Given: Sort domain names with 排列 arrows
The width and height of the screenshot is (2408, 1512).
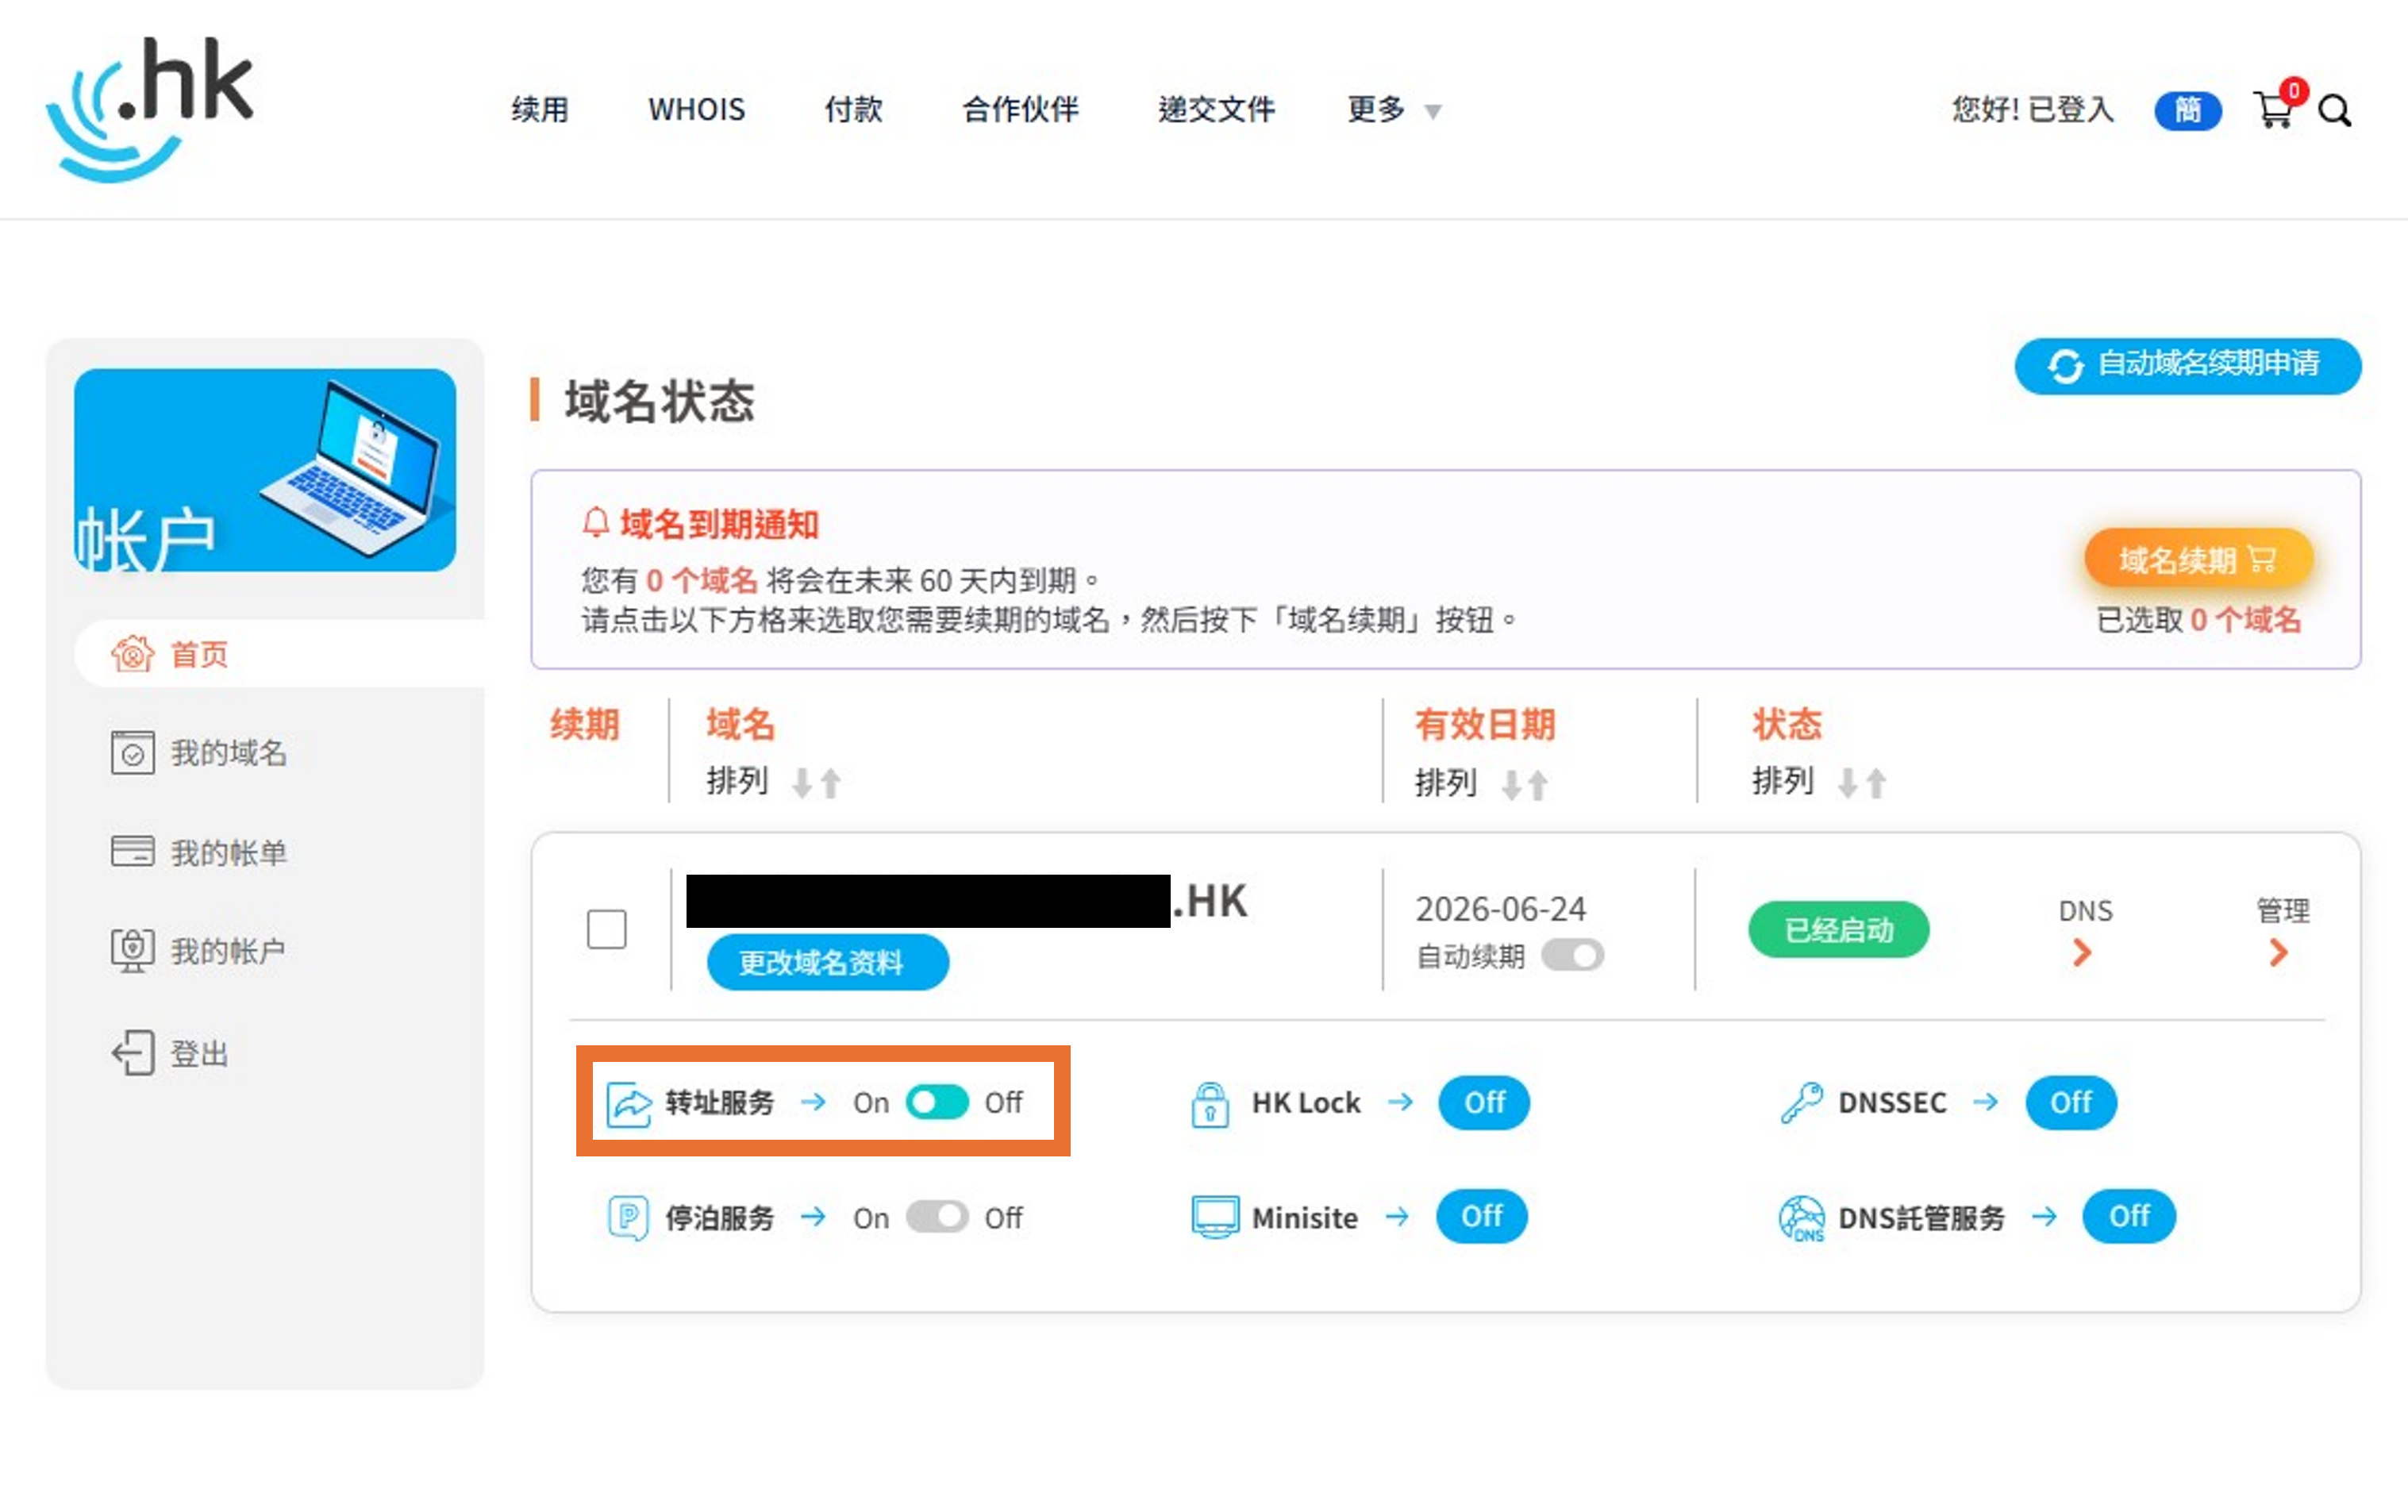Looking at the screenshot, I should tap(816, 783).
